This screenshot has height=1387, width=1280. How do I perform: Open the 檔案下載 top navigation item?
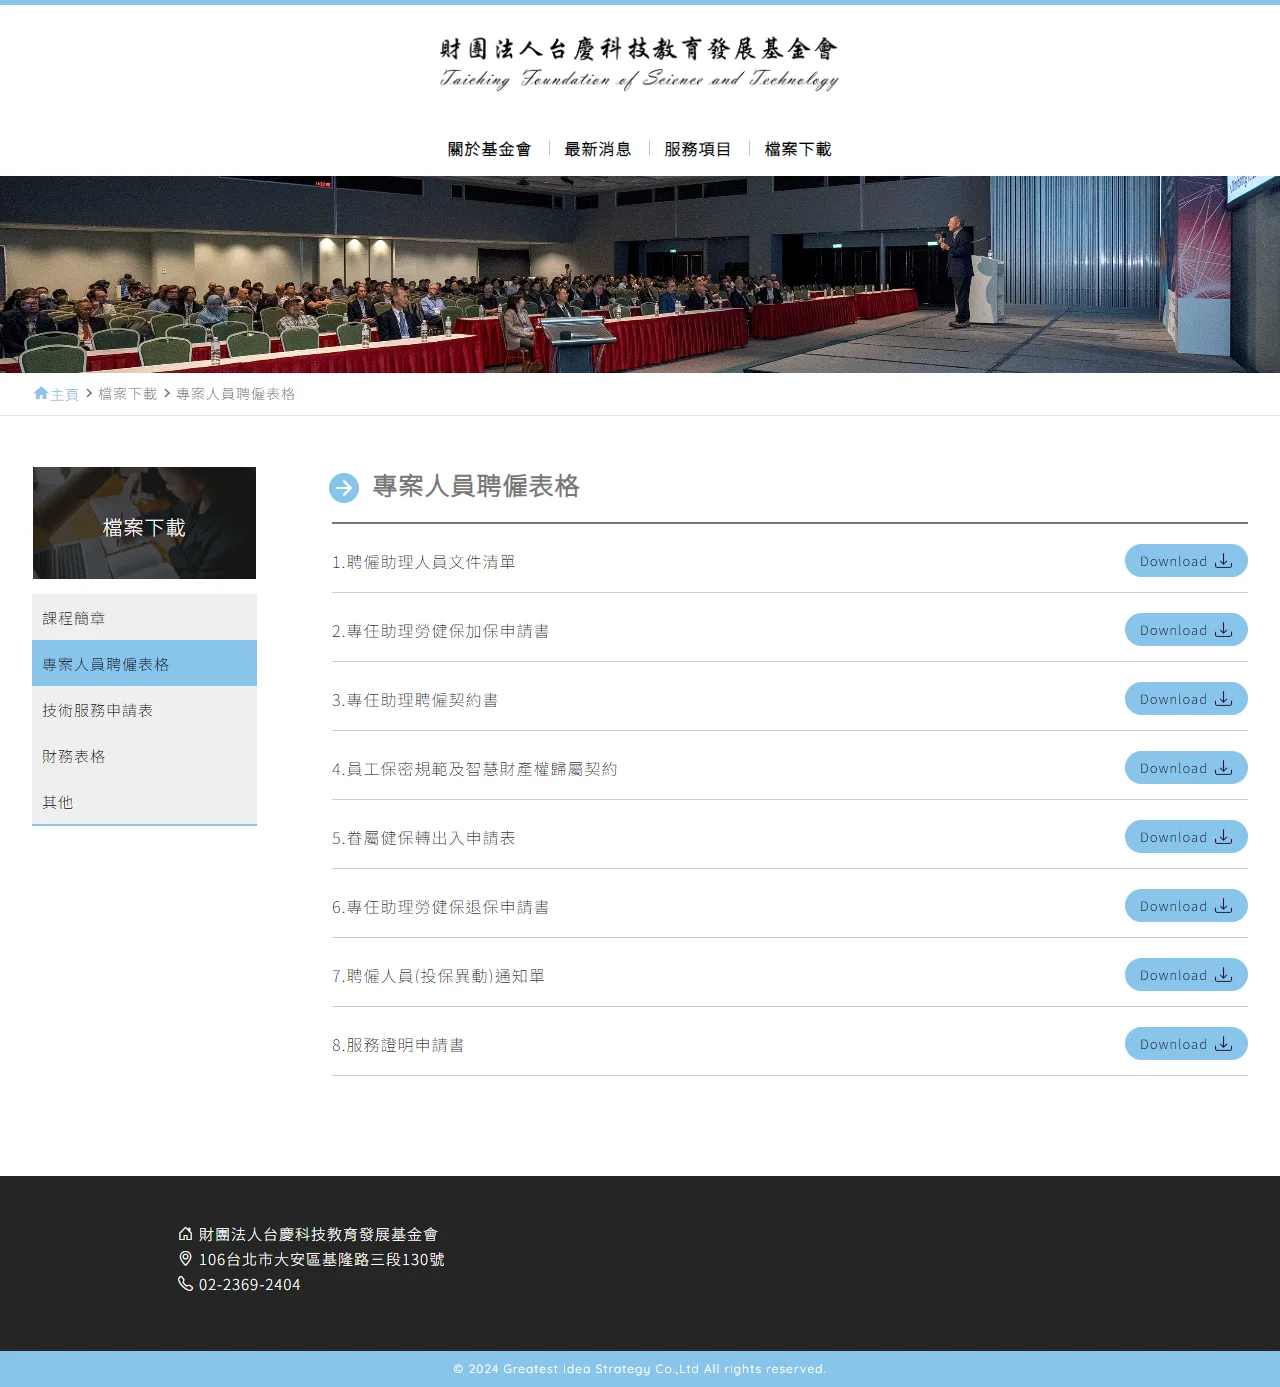tap(798, 149)
